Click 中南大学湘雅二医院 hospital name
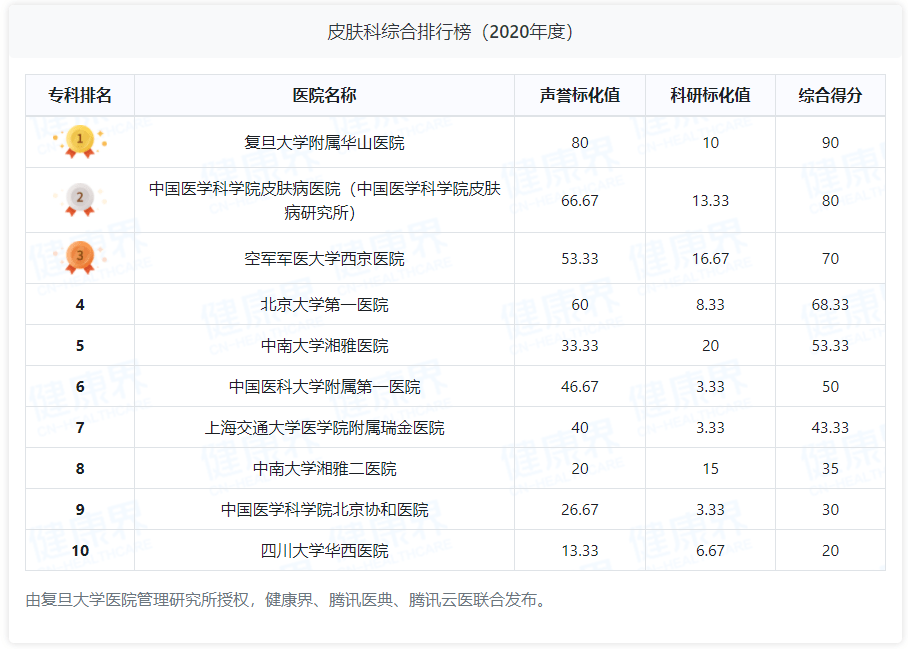This screenshot has width=908, height=649. [324, 469]
